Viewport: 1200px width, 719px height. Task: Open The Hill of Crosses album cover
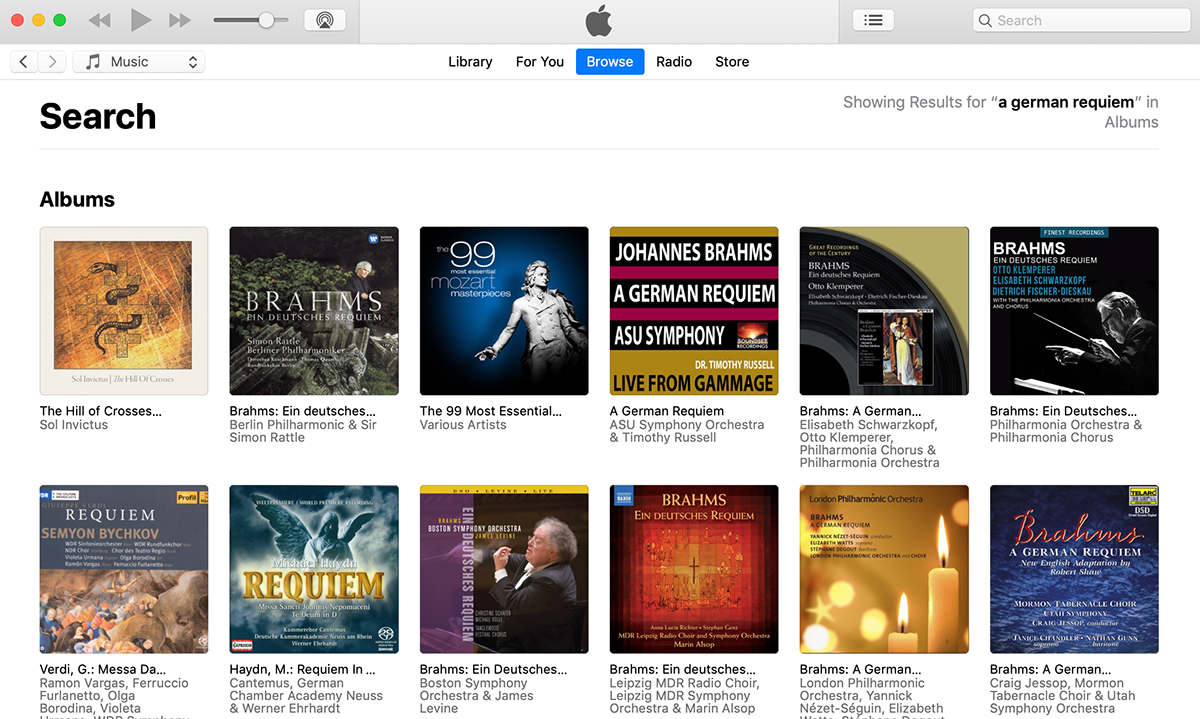click(x=124, y=311)
